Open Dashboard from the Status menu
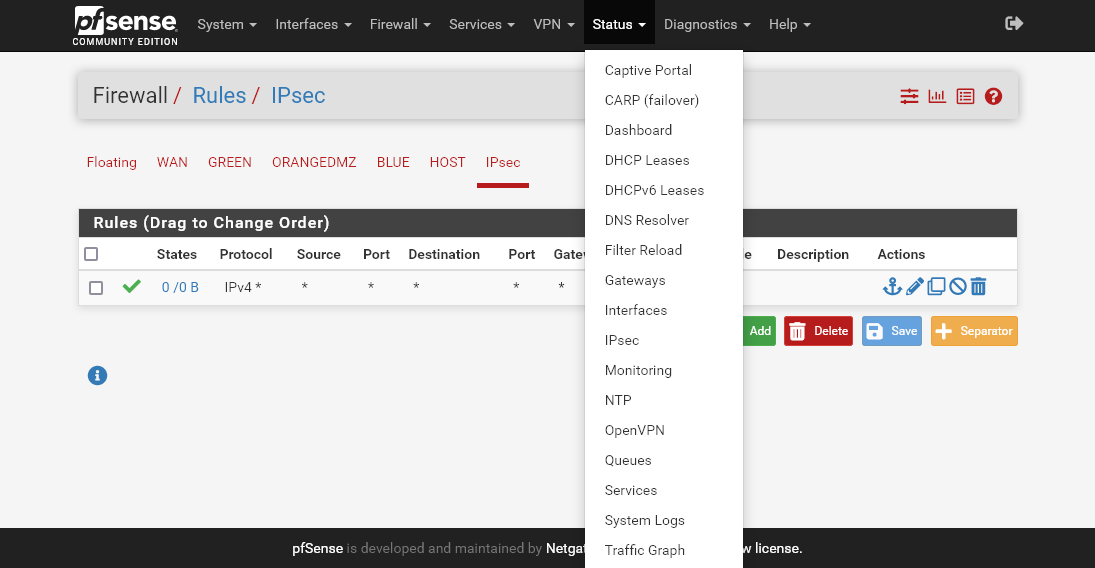1095x568 pixels. [663, 131]
